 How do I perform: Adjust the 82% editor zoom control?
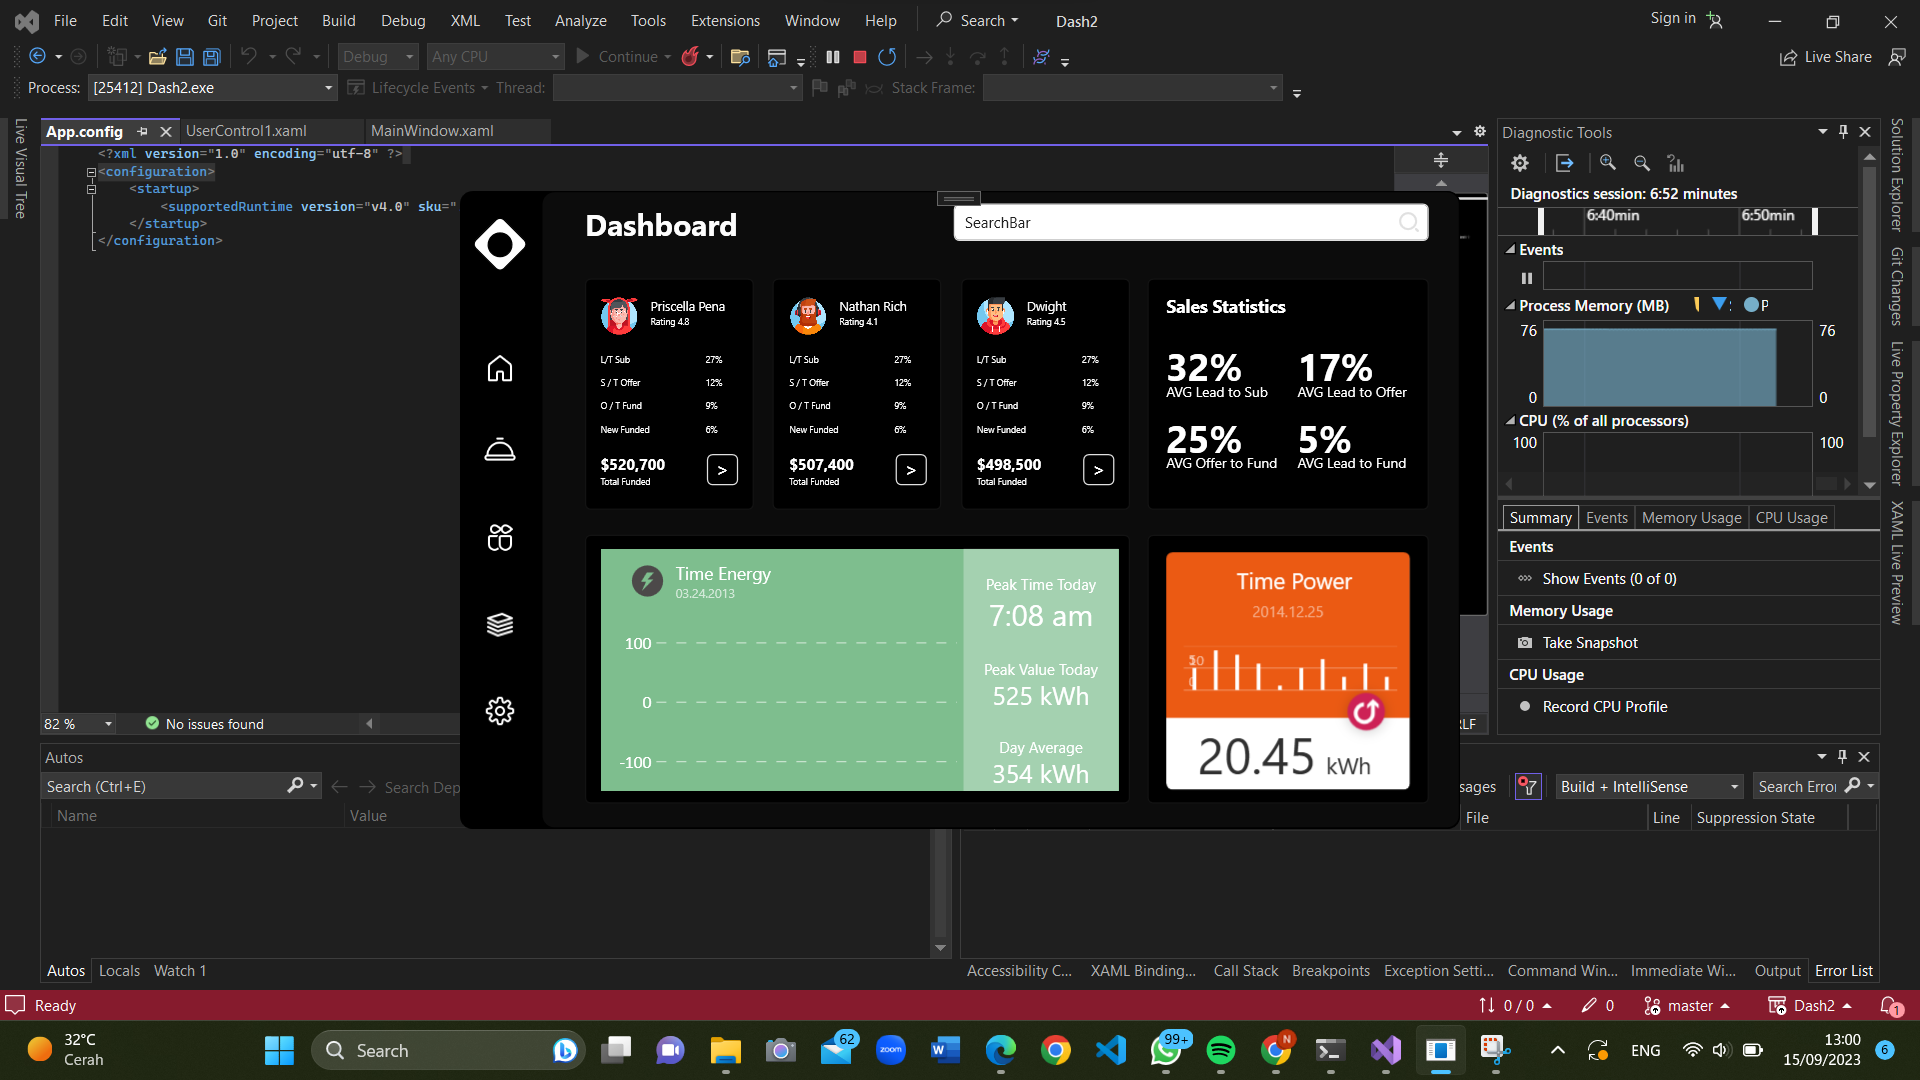pyautogui.click(x=77, y=723)
